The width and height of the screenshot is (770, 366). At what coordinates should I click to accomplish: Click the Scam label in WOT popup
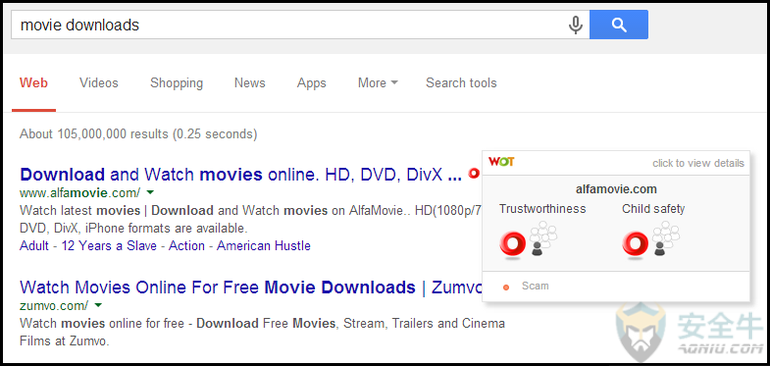[x=535, y=286]
